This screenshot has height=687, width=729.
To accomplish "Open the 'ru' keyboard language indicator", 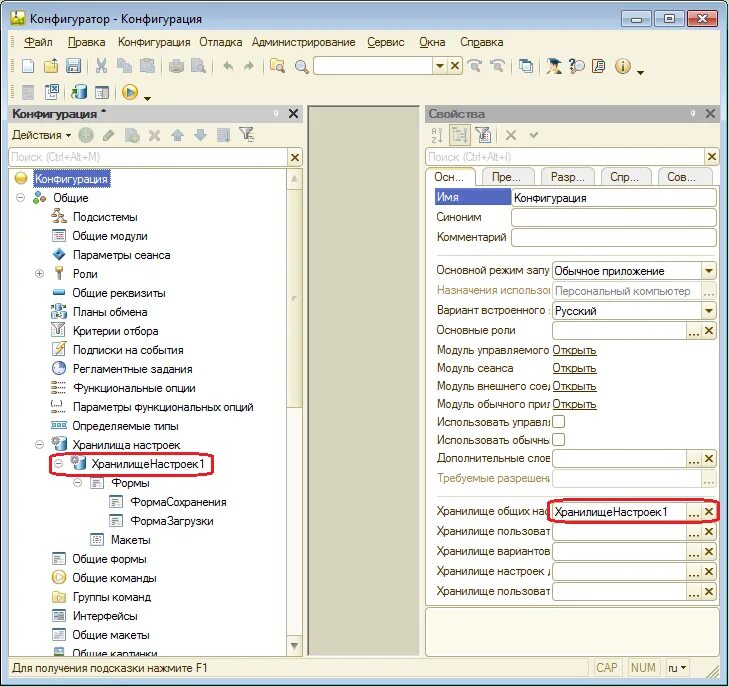I will tap(677, 668).
